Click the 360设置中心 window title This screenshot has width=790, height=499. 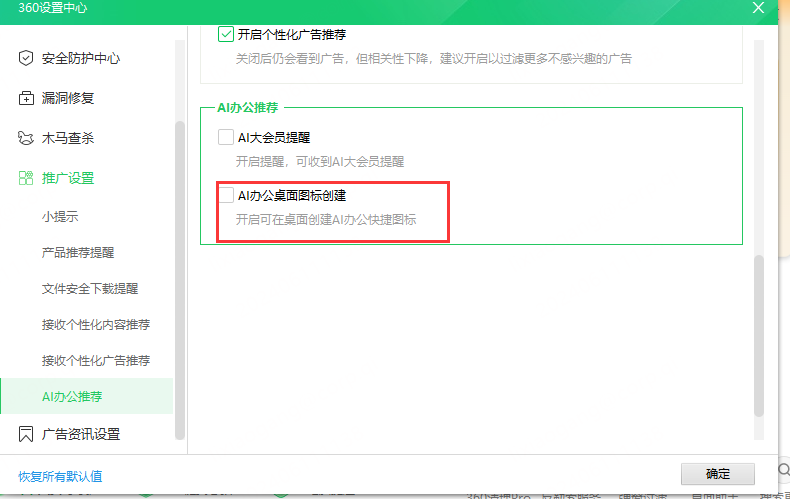click(x=52, y=8)
